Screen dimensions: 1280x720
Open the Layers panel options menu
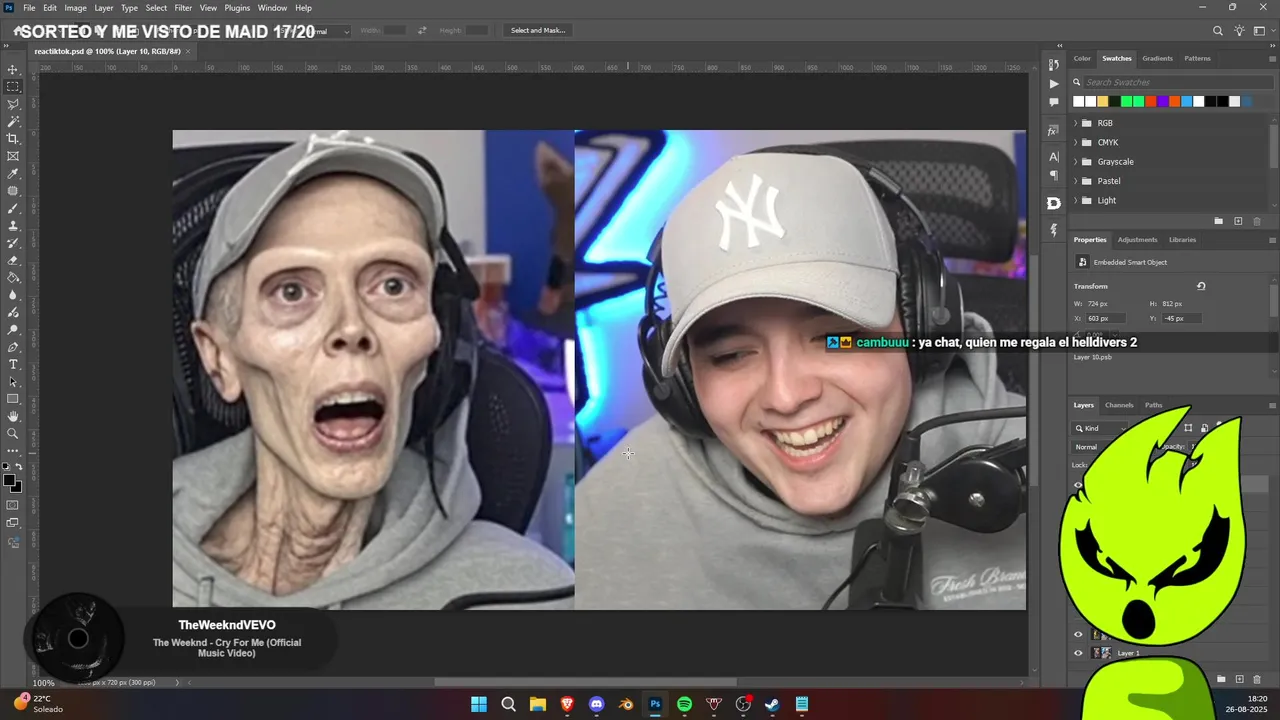click(x=1272, y=405)
